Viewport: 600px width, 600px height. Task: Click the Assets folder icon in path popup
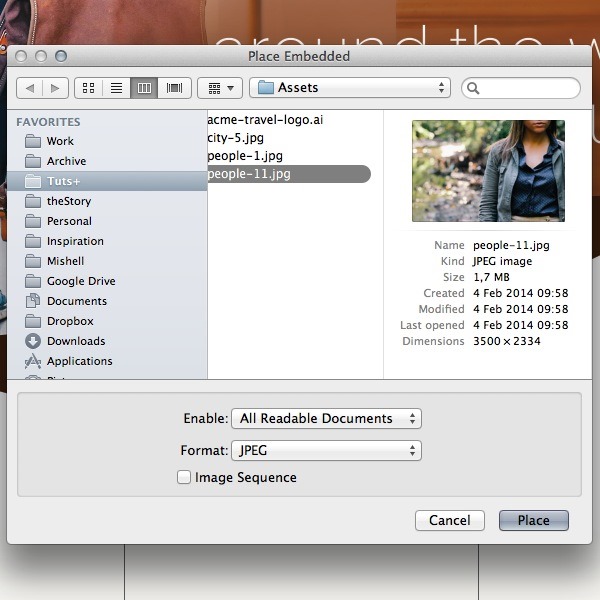[266, 88]
